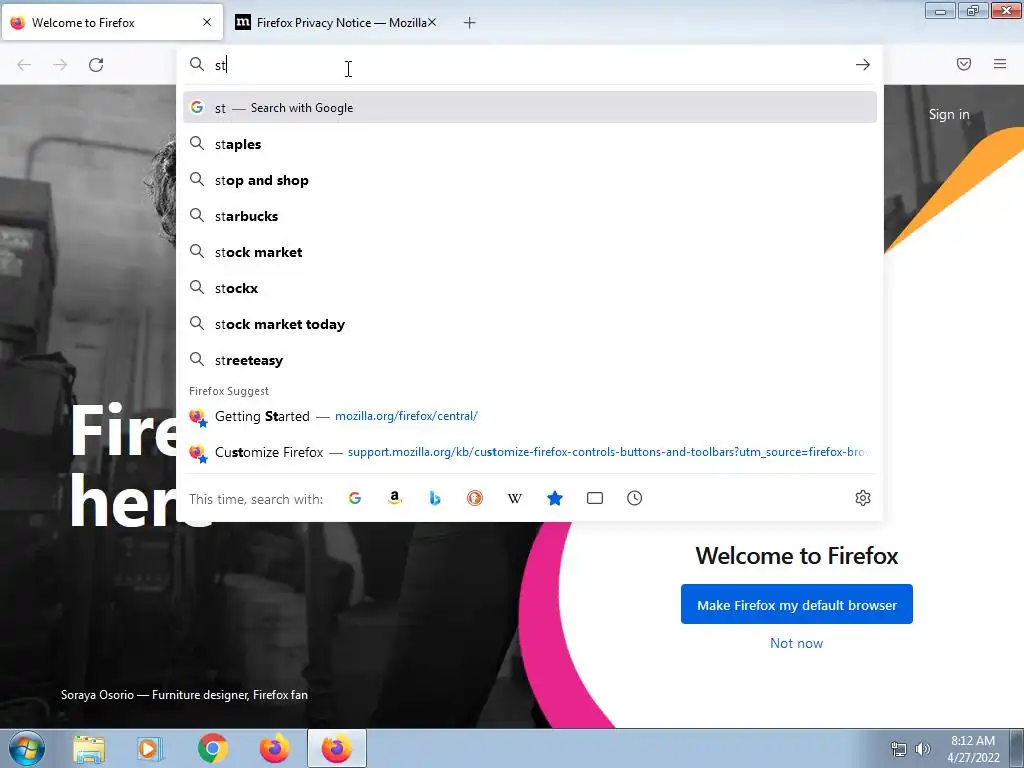This screenshot has width=1024, height=768.
Task: Click the active Firefox window taskbar button
Action: [337, 748]
